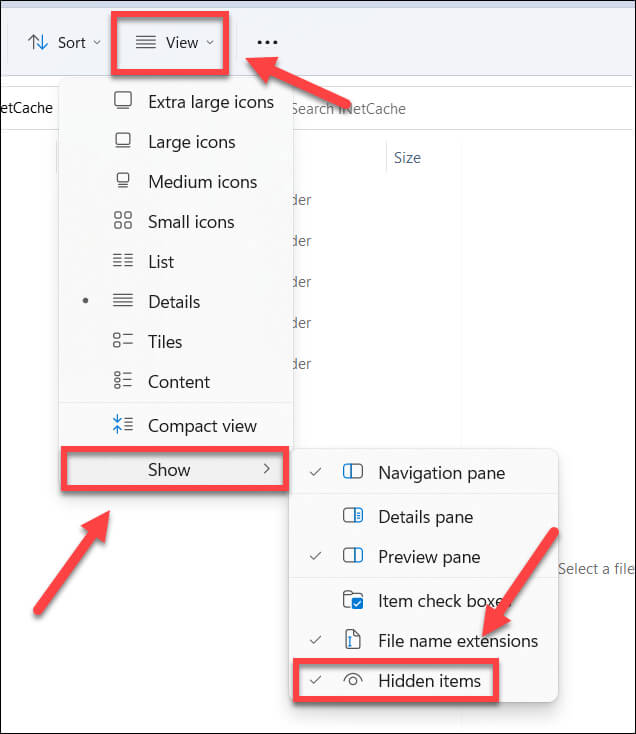Select Small icons layout
The image size is (636, 734).
pyautogui.click(x=190, y=222)
